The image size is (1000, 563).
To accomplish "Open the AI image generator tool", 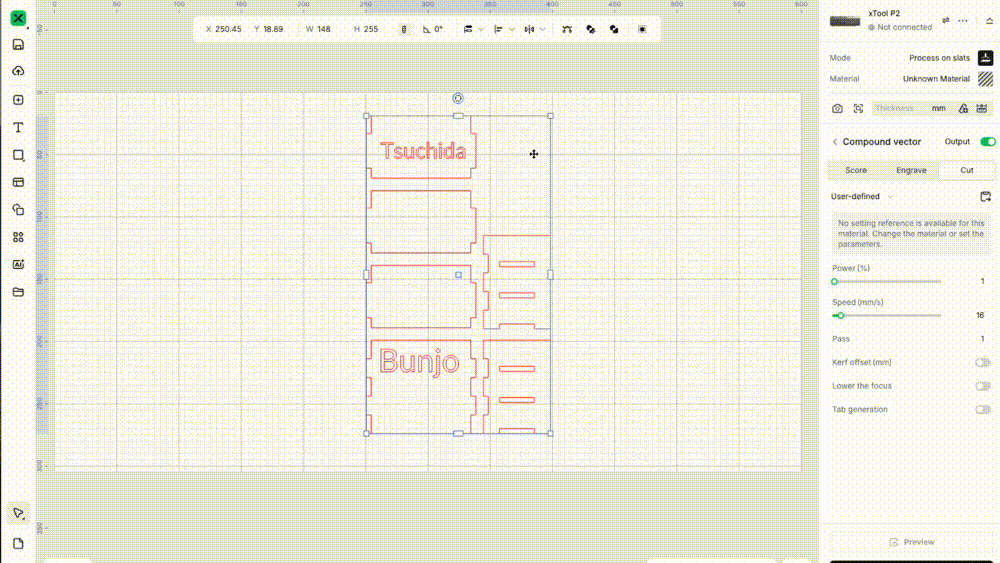I will click(18, 265).
